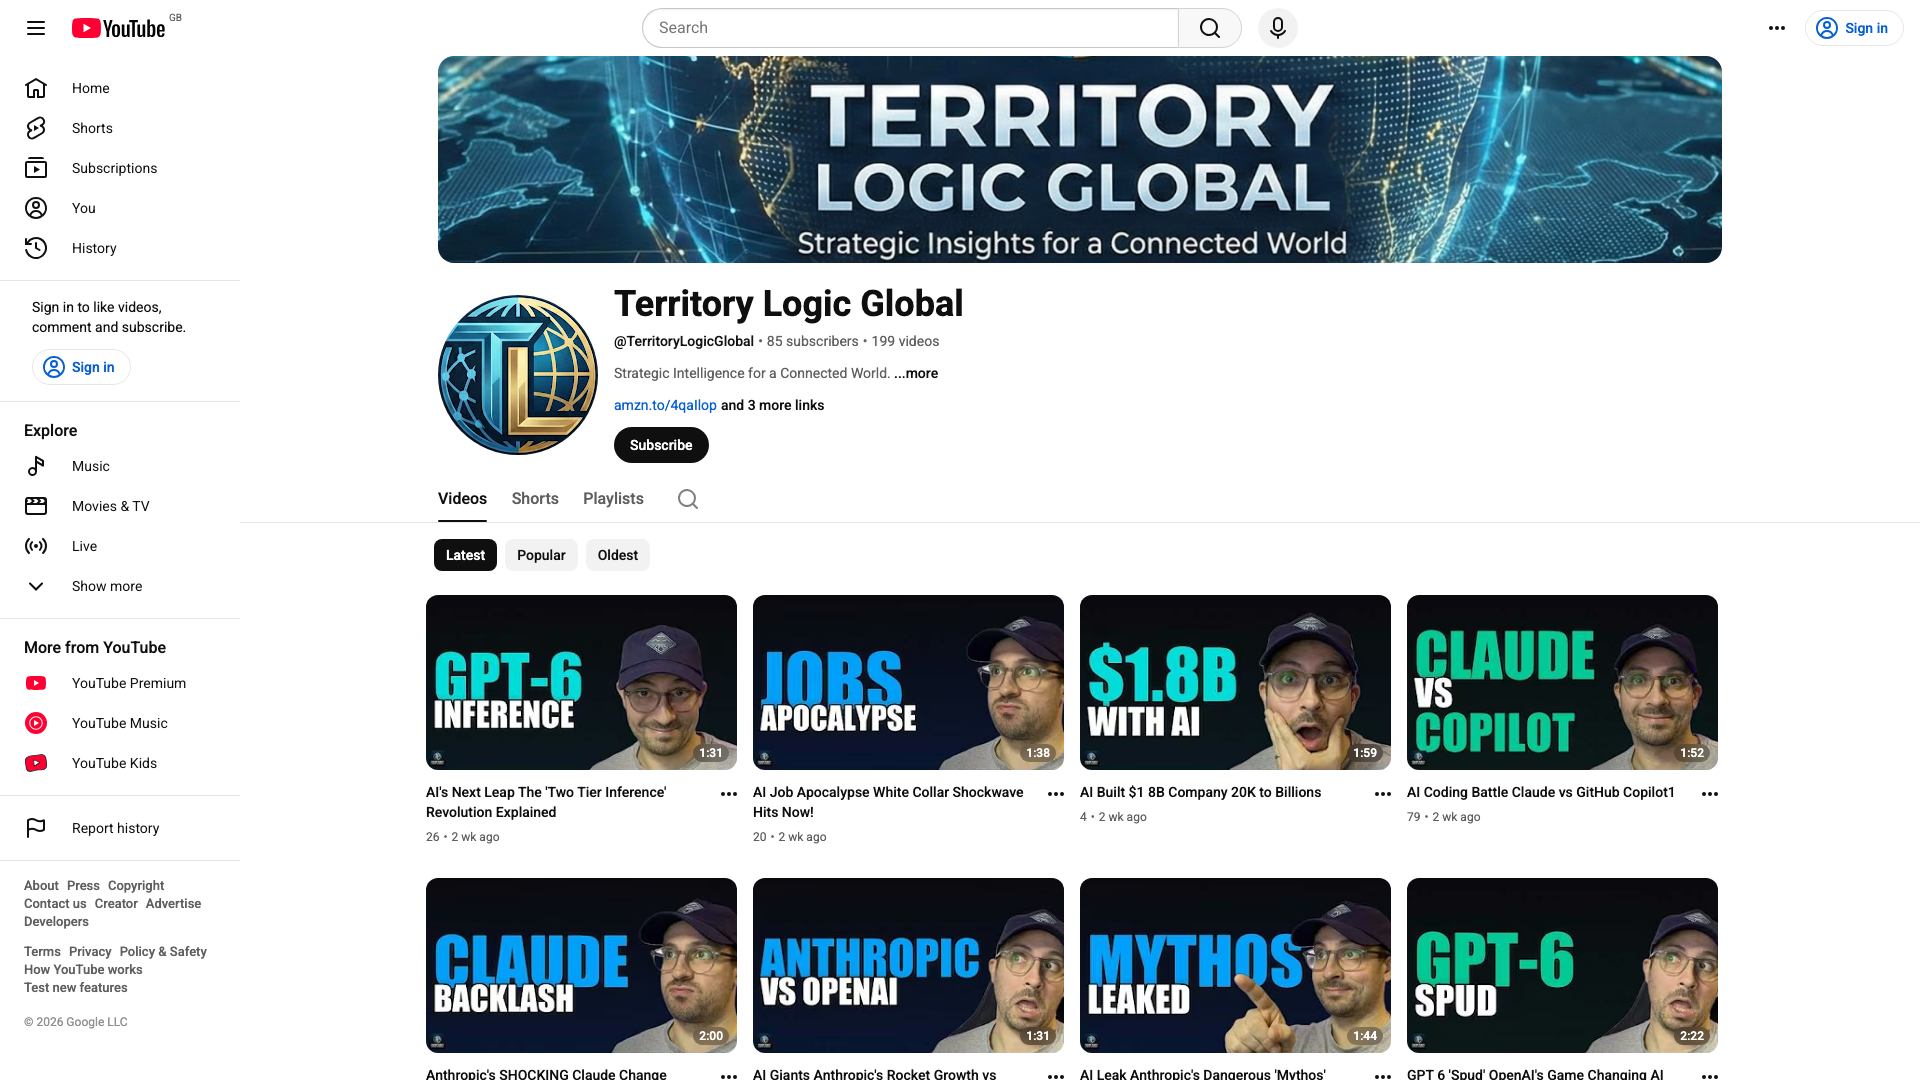Viewport: 1920px width, 1080px height.
Task: Search within the channel using magnifier icon
Action: pos(688,499)
